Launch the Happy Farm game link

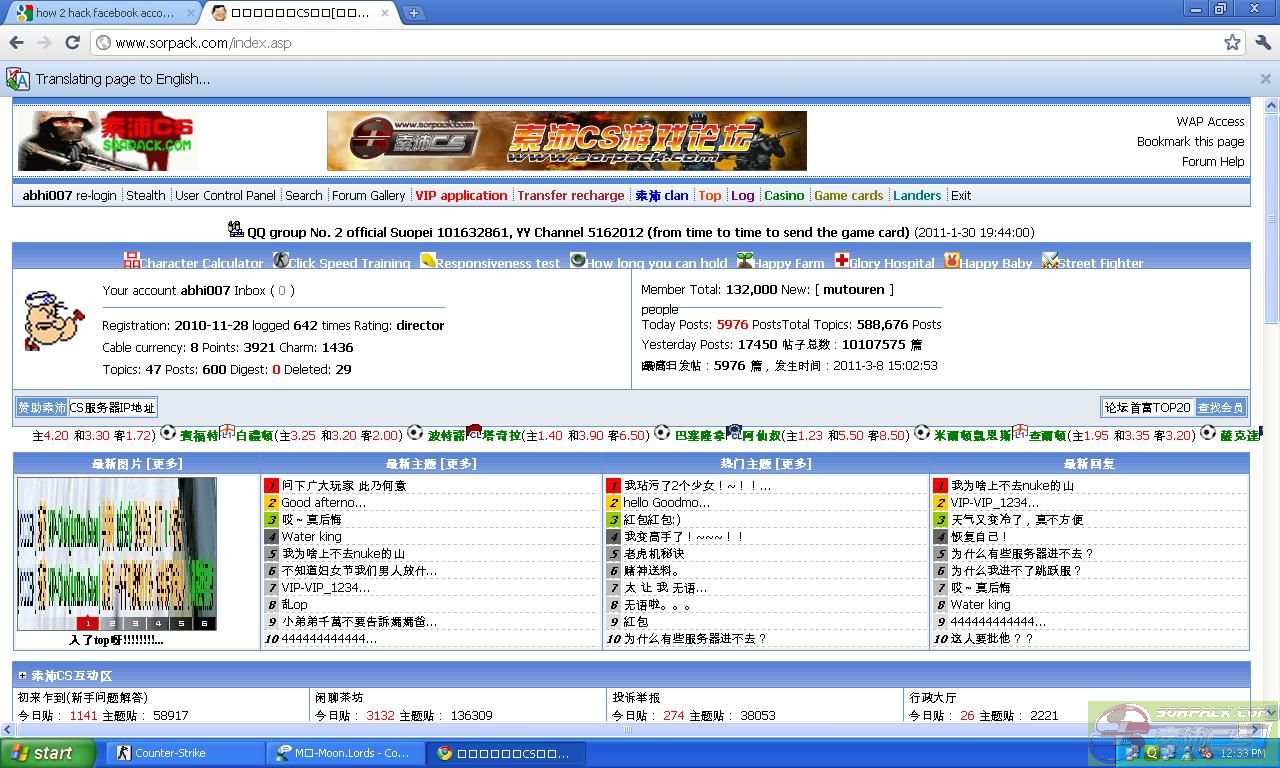coord(789,263)
